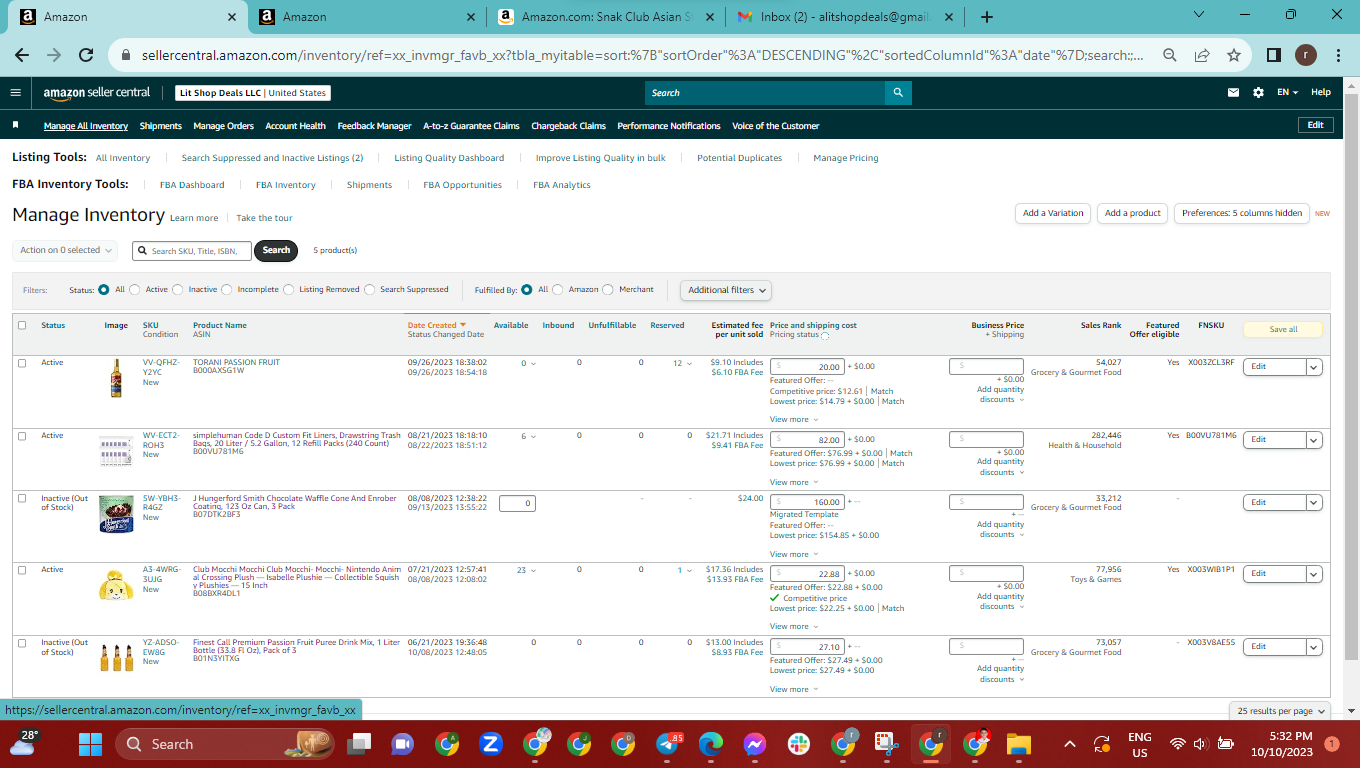Viewport: 1360px width, 768px height.
Task: Open the Edit dropdown arrow for the TORANI row
Action: pos(1314,367)
